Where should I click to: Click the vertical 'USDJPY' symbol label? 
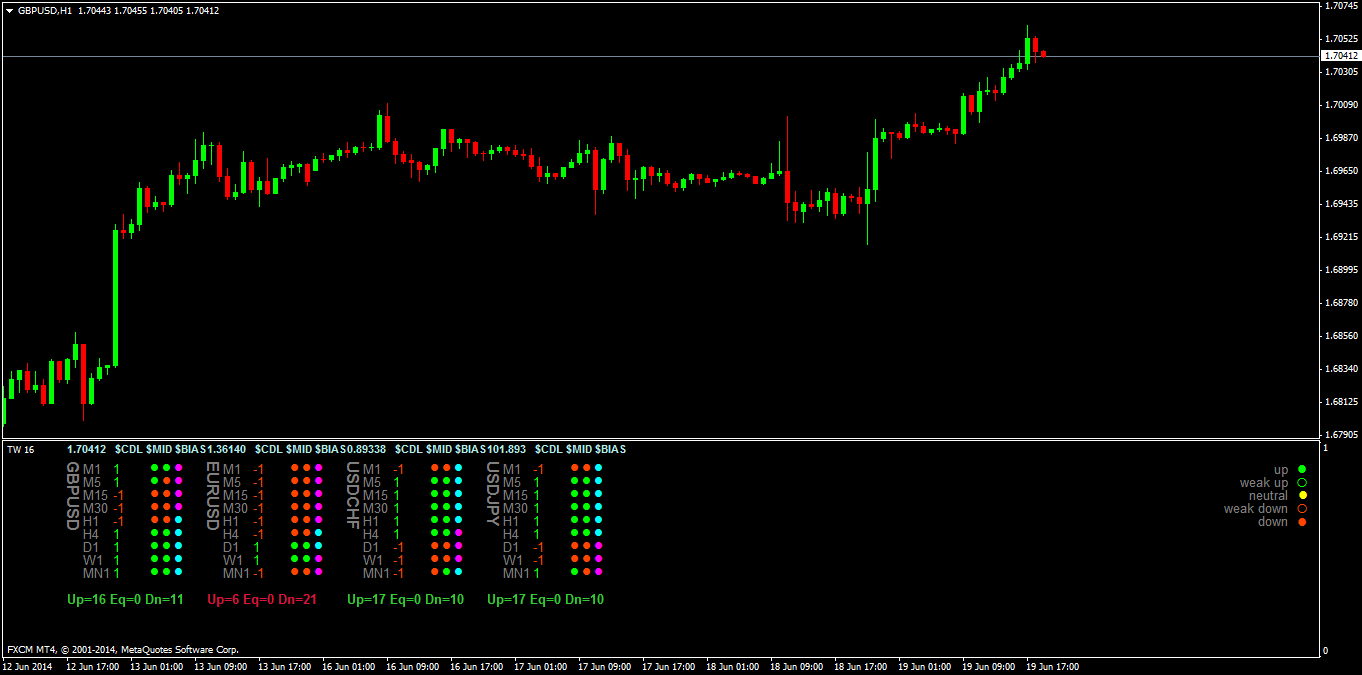click(492, 493)
